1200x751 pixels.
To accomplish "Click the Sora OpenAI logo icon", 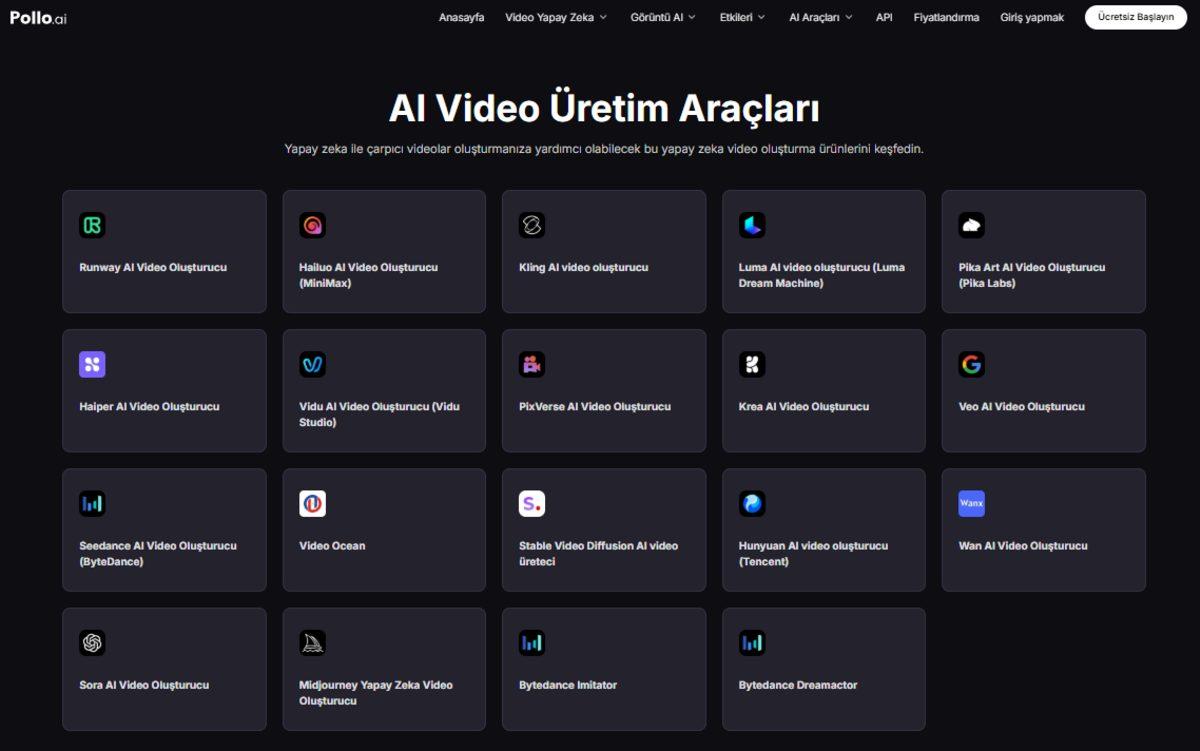I will (x=92, y=643).
